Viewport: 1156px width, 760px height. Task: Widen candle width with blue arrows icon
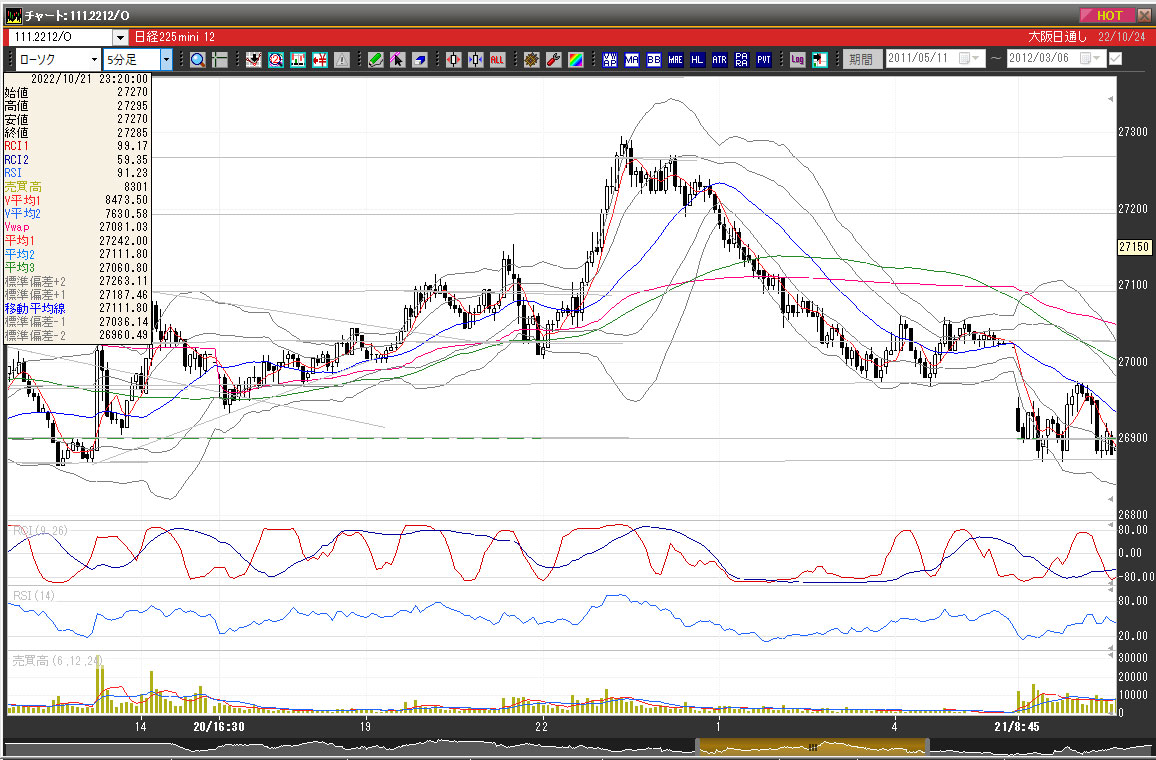[476, 60]
